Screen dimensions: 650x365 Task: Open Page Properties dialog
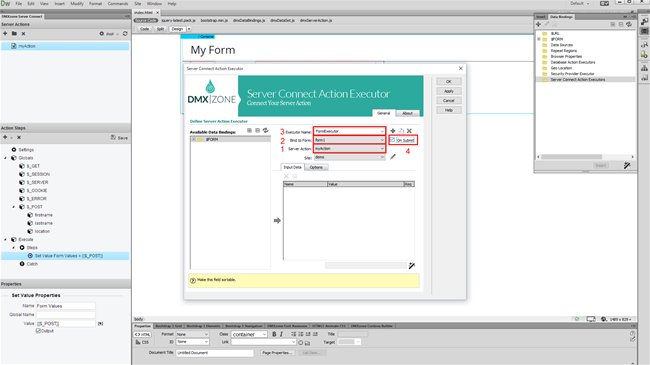277,353
